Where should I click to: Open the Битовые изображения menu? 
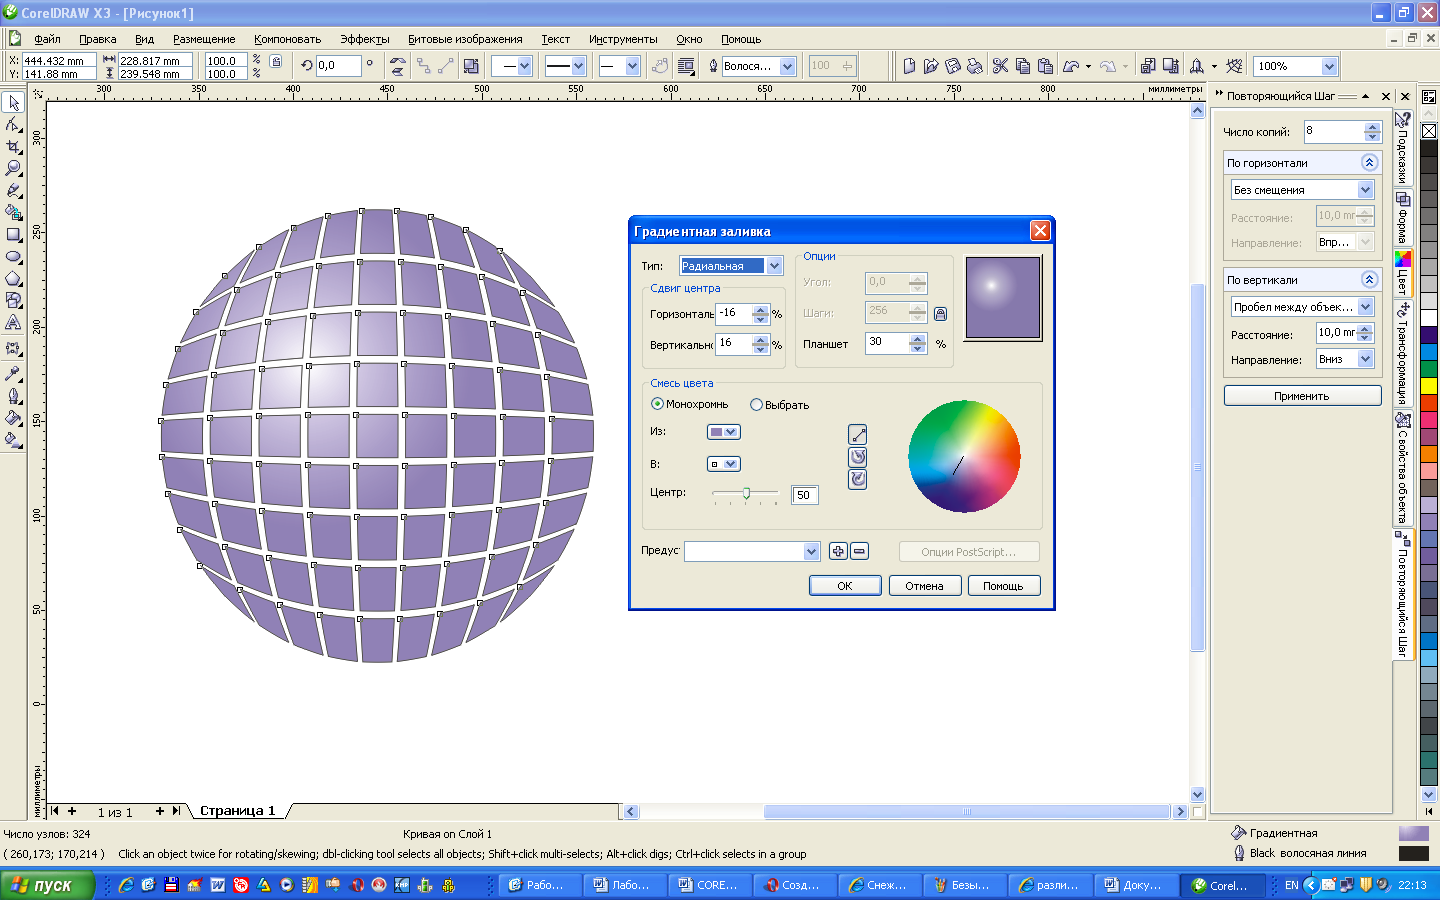(x=465, y=39)
